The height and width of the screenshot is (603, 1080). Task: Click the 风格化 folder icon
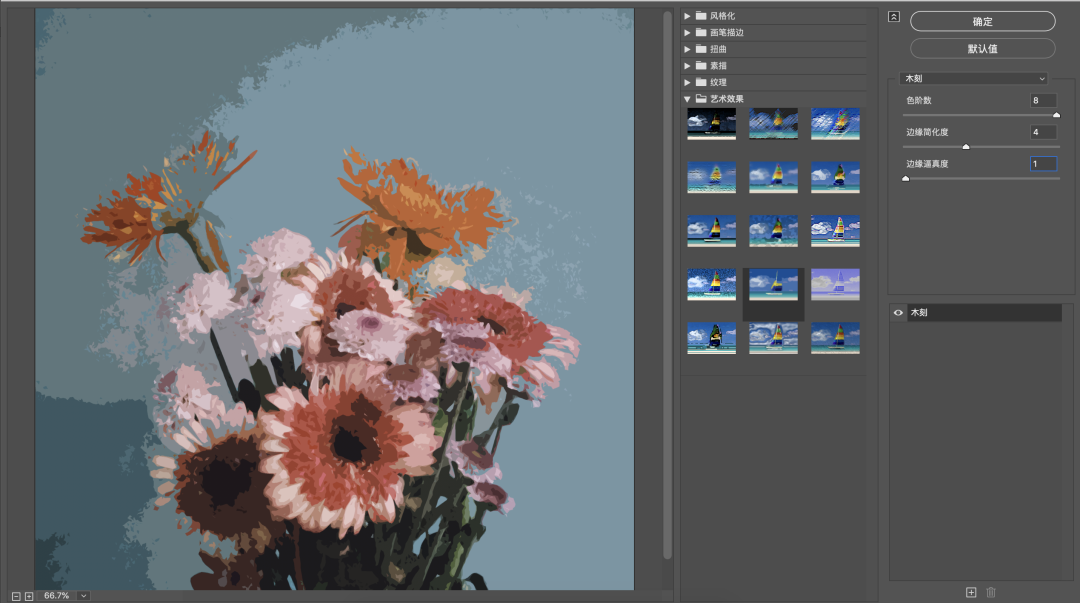pyautogui.click(x=701, y=16)
